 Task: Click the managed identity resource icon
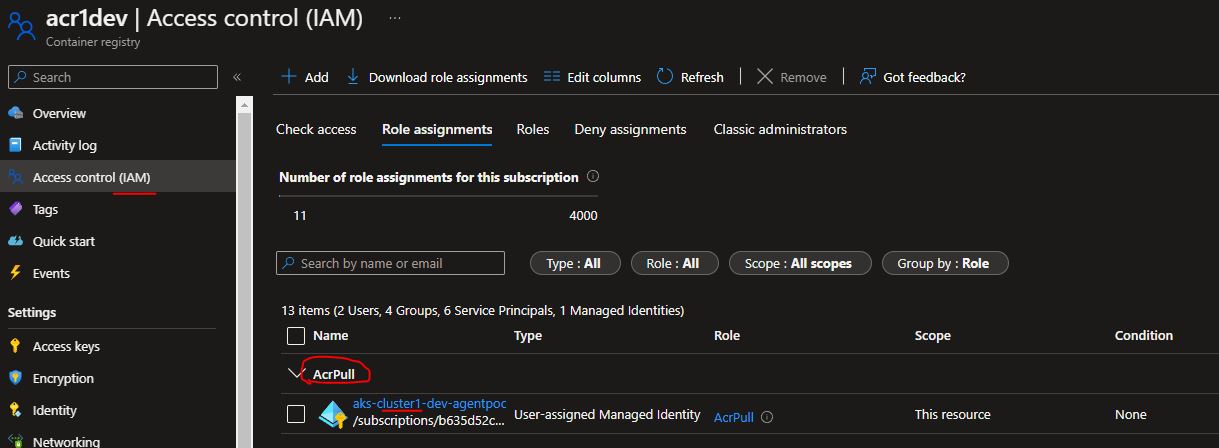[331, 413]
